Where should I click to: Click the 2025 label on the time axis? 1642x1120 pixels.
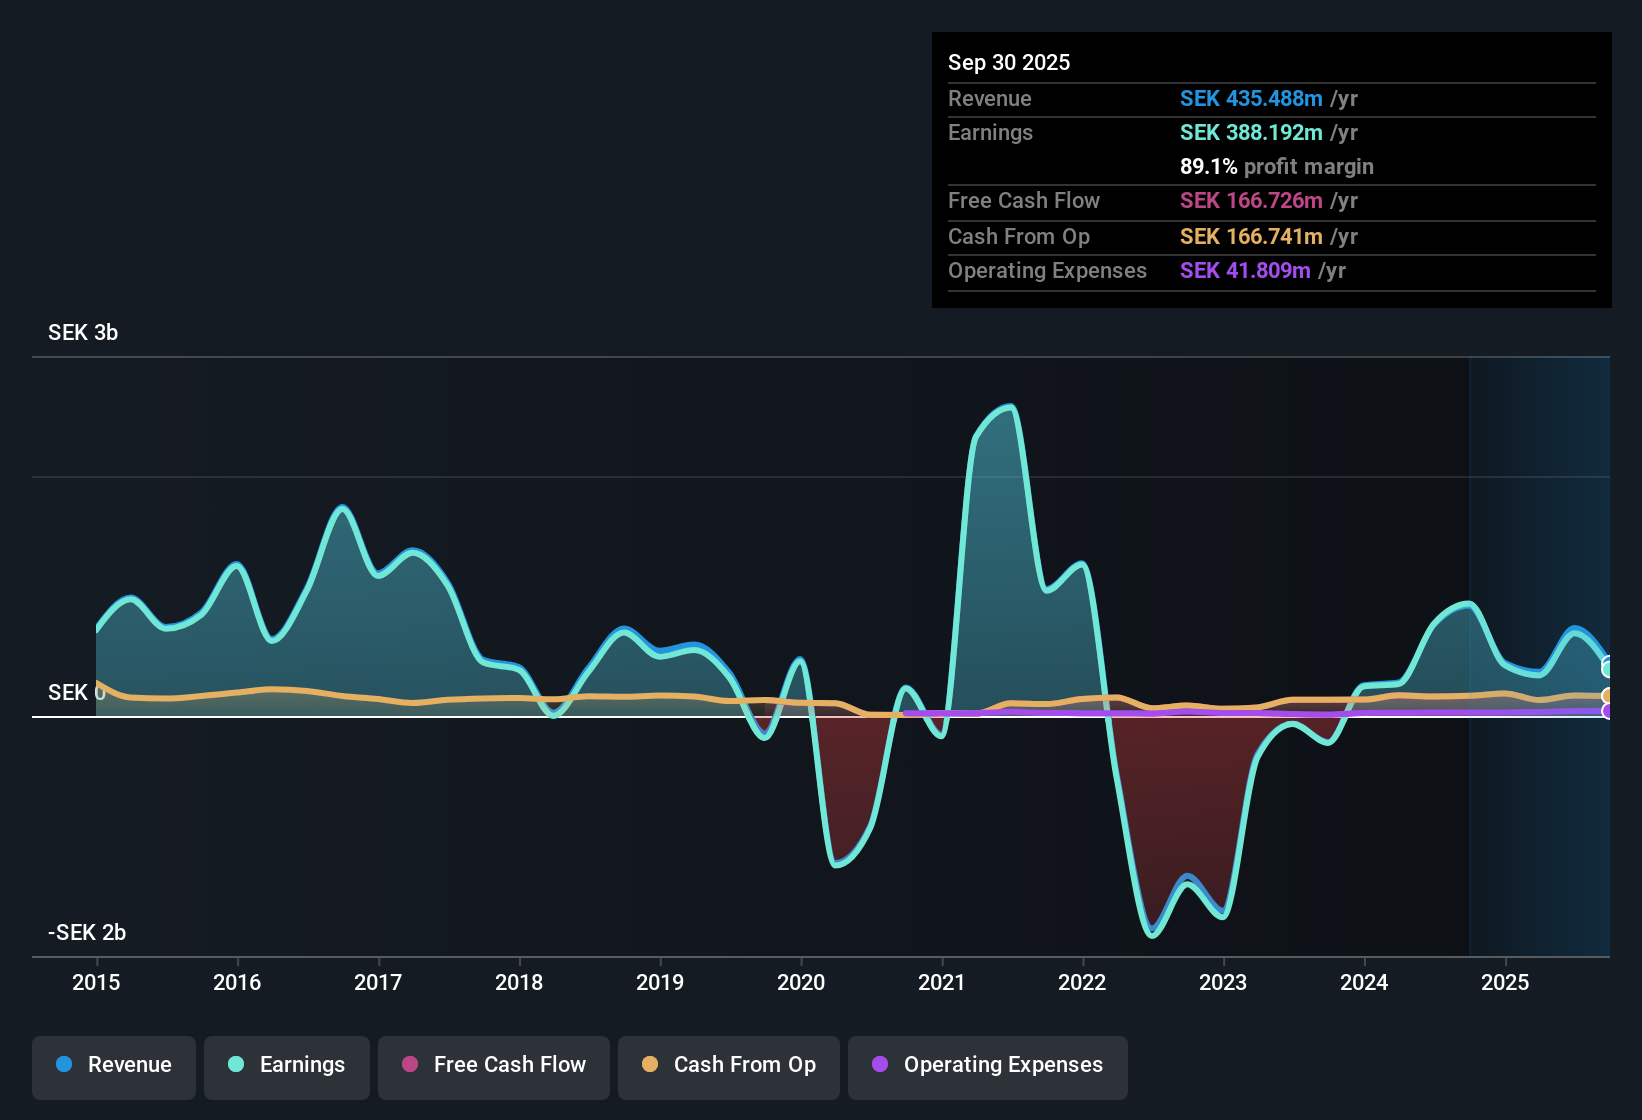(1505, 983)
